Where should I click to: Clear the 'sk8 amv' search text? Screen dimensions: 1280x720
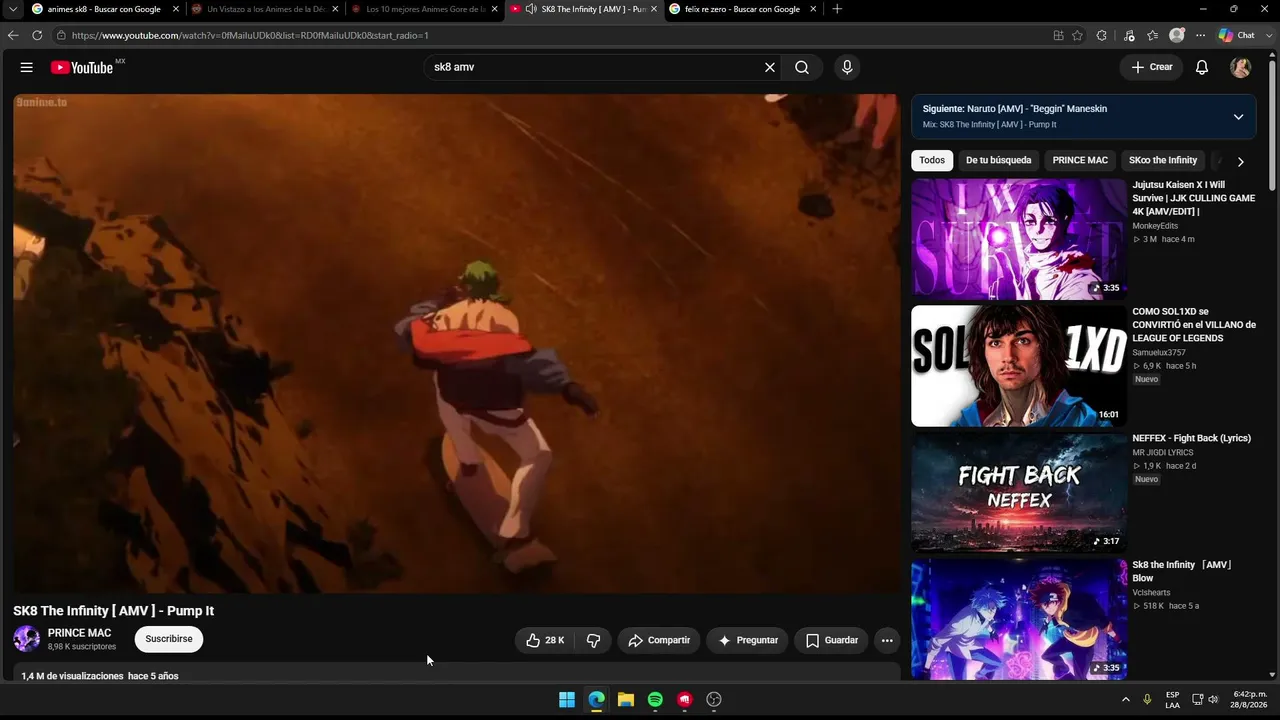click(x=770, y=67)
